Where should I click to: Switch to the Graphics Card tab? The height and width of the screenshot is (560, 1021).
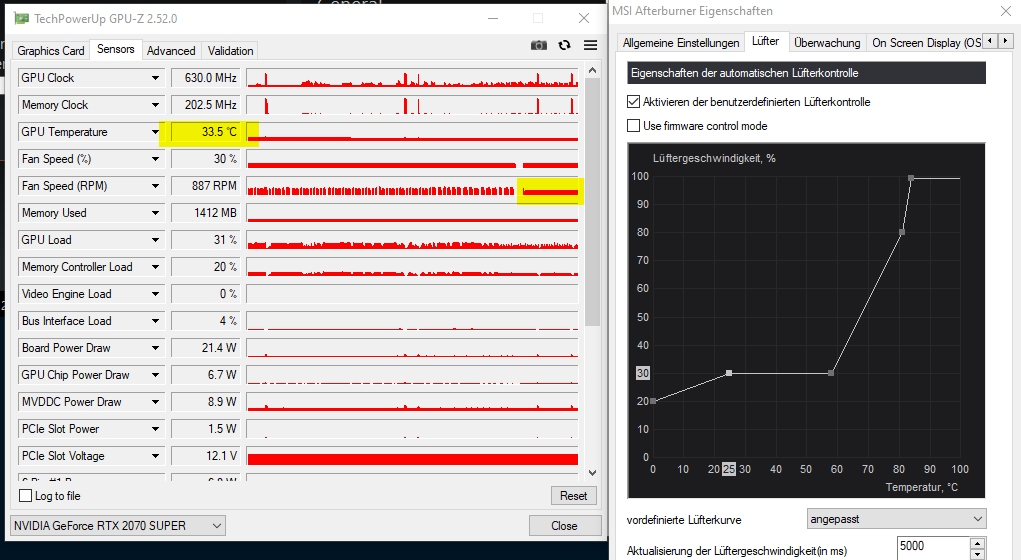click(x=51, y=51)
